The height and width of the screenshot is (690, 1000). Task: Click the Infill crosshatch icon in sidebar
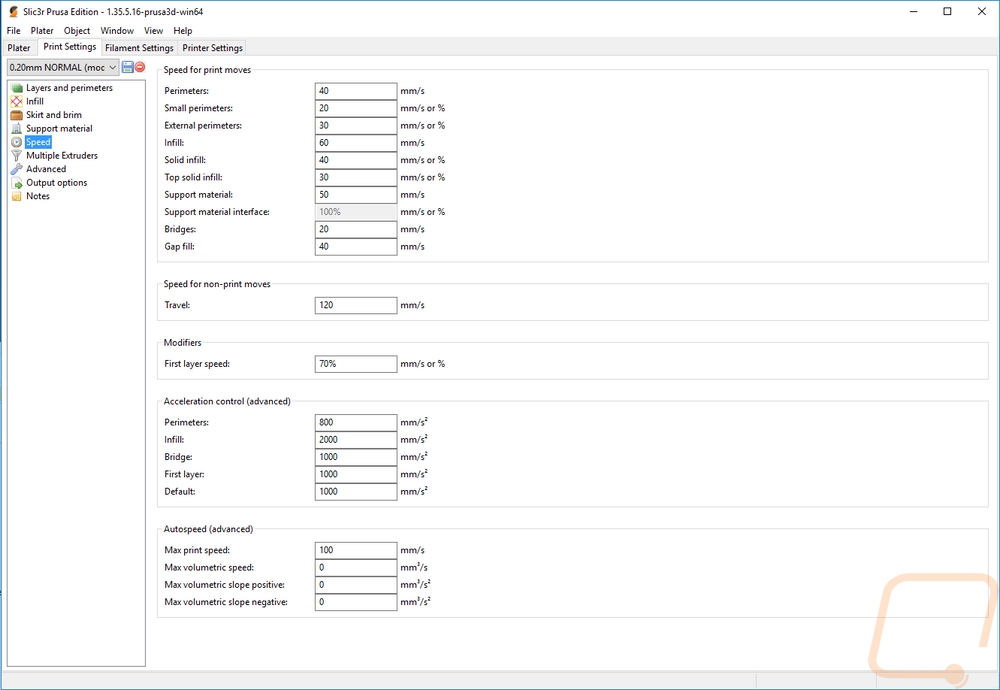[17, 101]
